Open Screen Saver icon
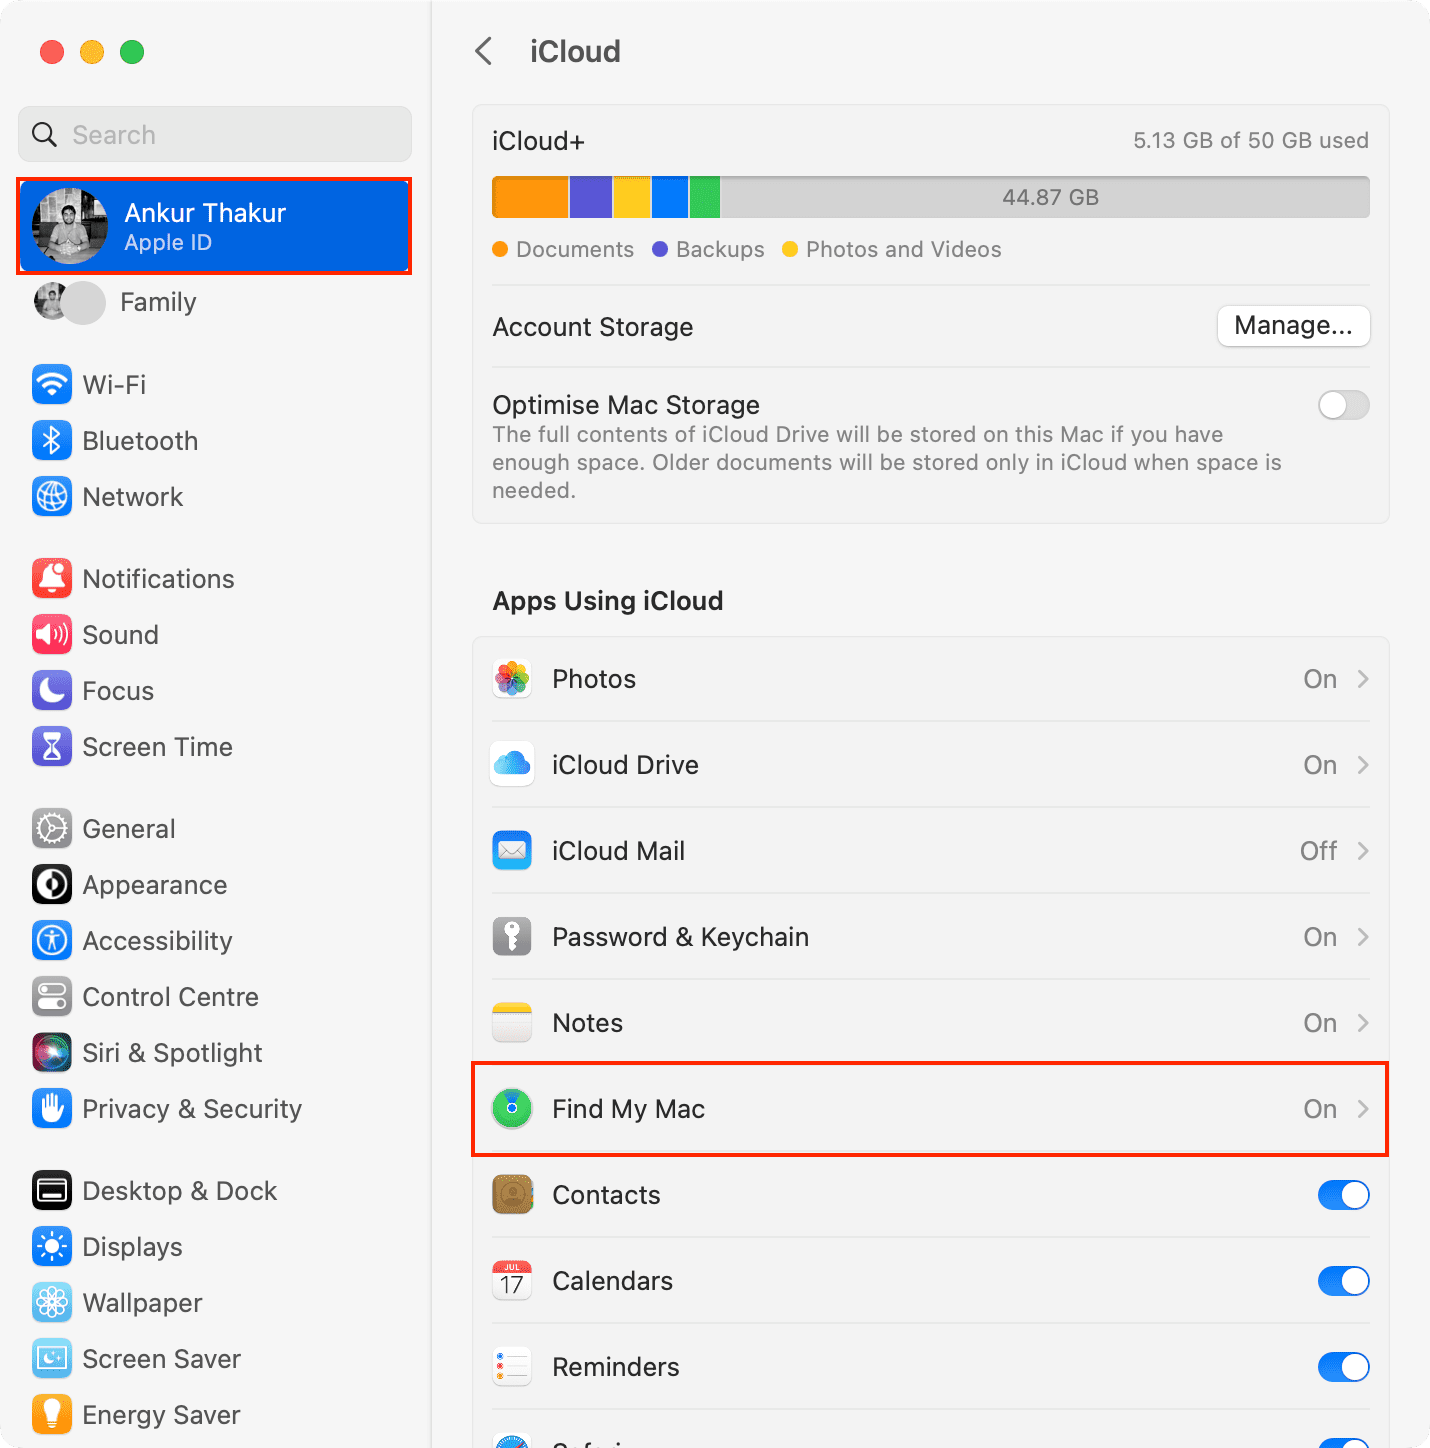Viewport: 1430px width, 1448px height. tap(52, 1358)
